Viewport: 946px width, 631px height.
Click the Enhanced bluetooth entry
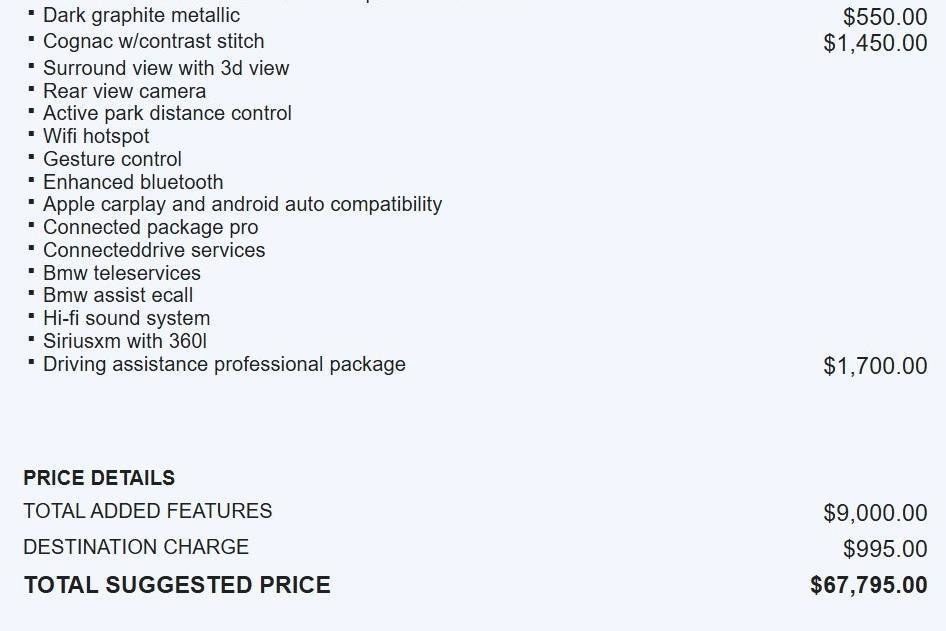click(x=133, y=183)
